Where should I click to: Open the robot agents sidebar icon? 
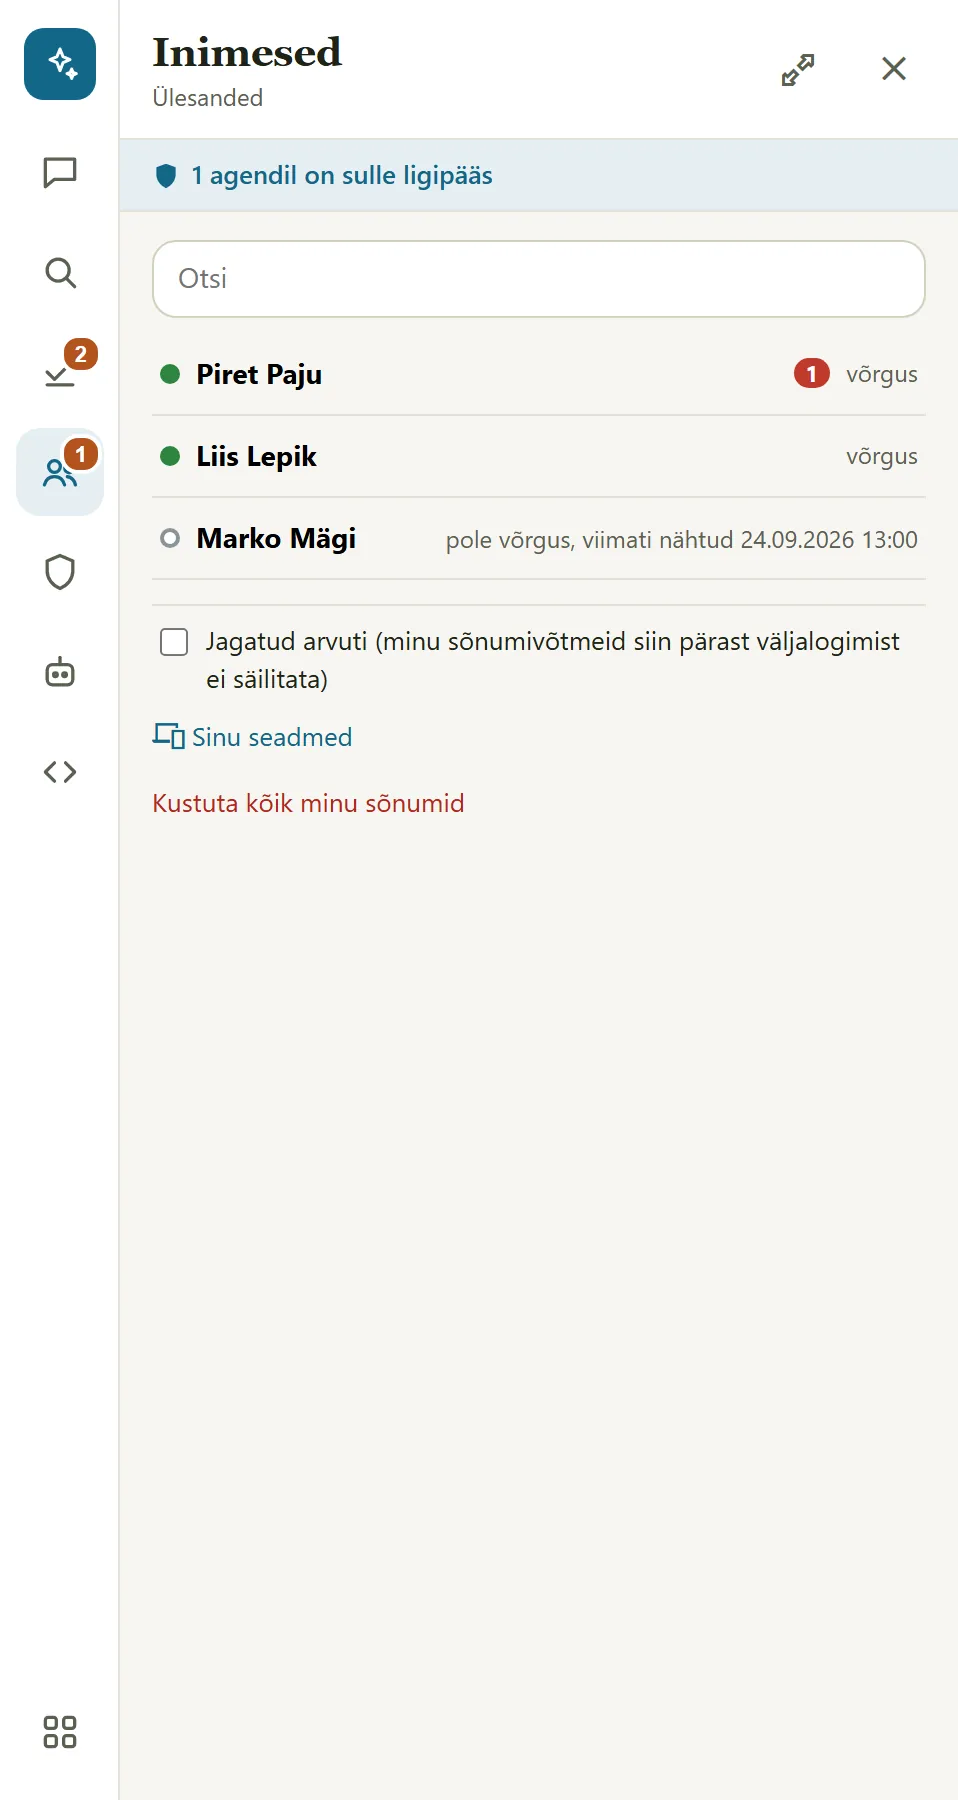click(60, 672)
